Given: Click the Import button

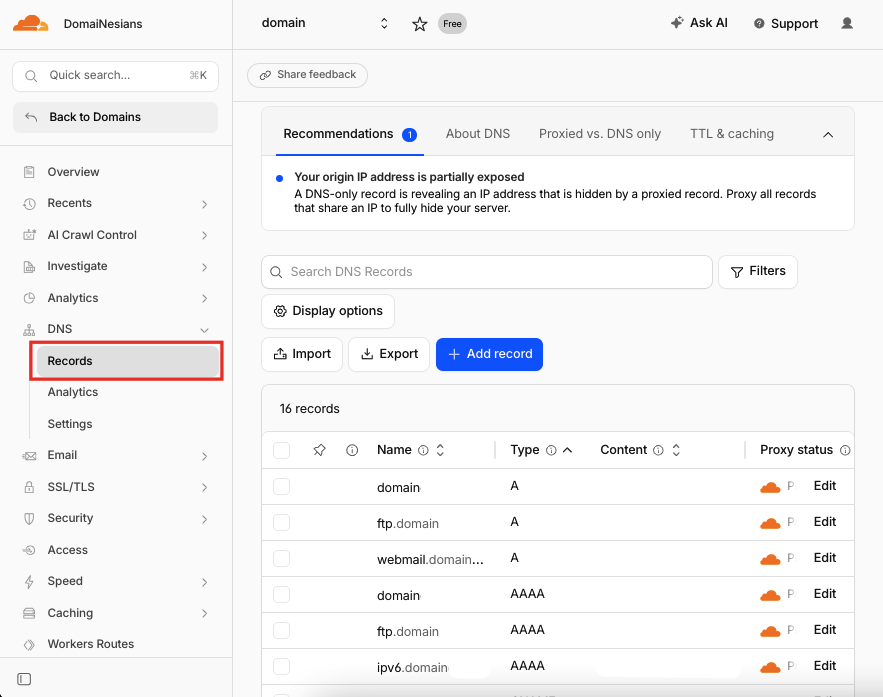Looking at the screenshot, I should point(302,354).
